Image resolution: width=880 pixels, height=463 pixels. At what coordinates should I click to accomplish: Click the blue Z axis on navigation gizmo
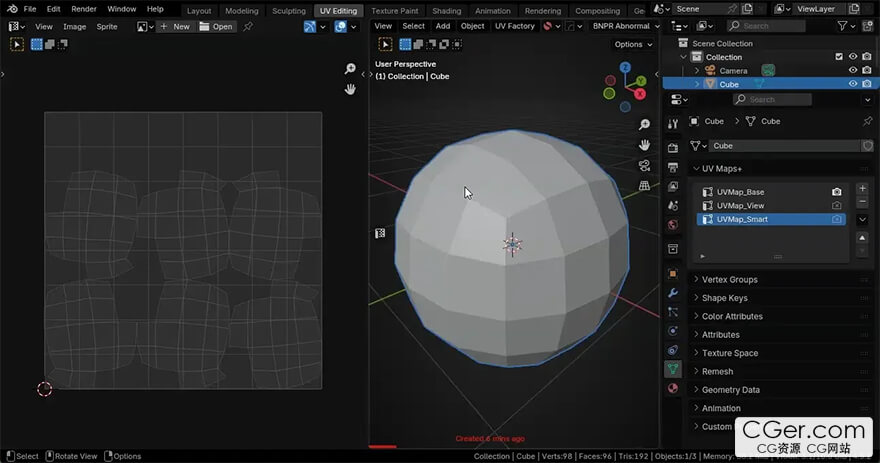tap(624, 68)
